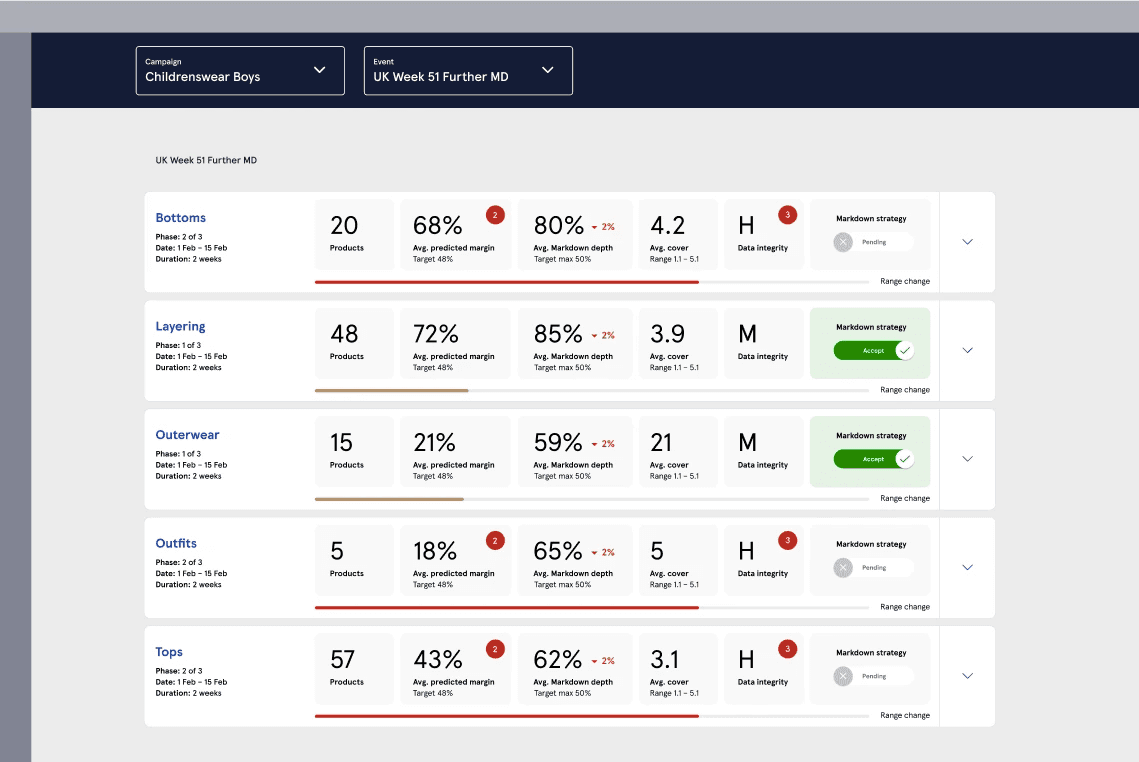
Task: Expand the Bottoms row with its chevron
Action: tap(968, 242)
